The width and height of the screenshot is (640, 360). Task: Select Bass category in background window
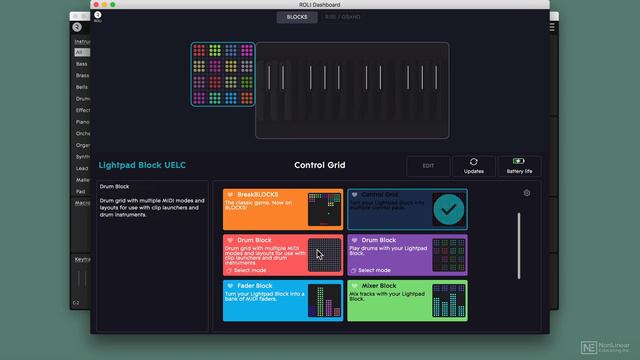[82, 64]
